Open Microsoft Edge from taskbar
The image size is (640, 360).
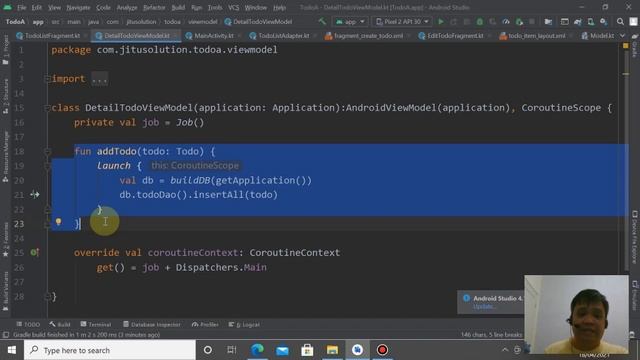click(x=257, y=350)
